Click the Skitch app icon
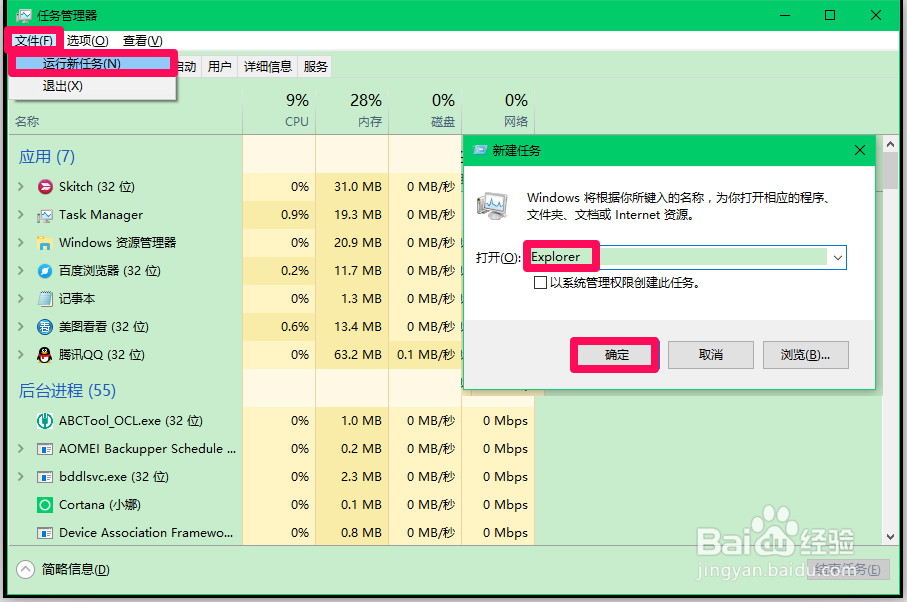Screen dimensions: 907x602 pos(45,187)
